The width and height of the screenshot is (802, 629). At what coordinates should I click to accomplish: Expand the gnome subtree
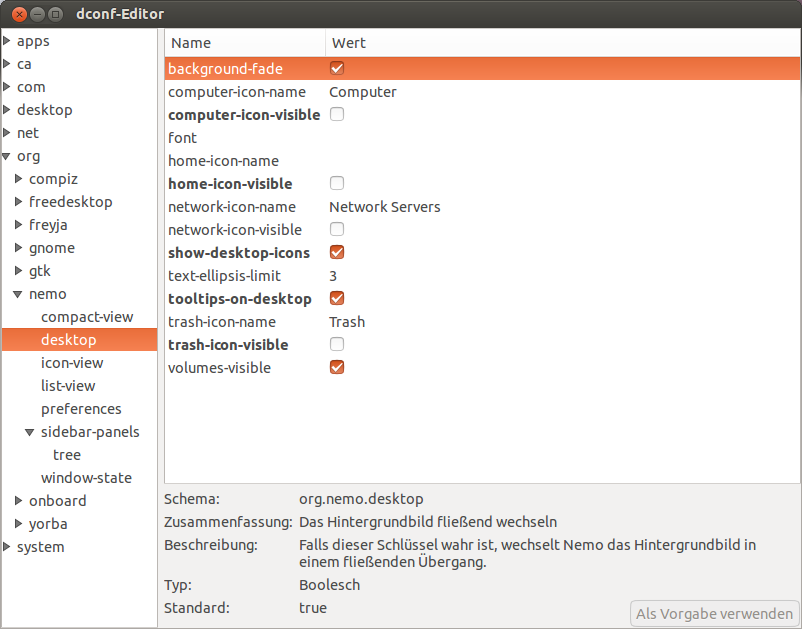18,248
